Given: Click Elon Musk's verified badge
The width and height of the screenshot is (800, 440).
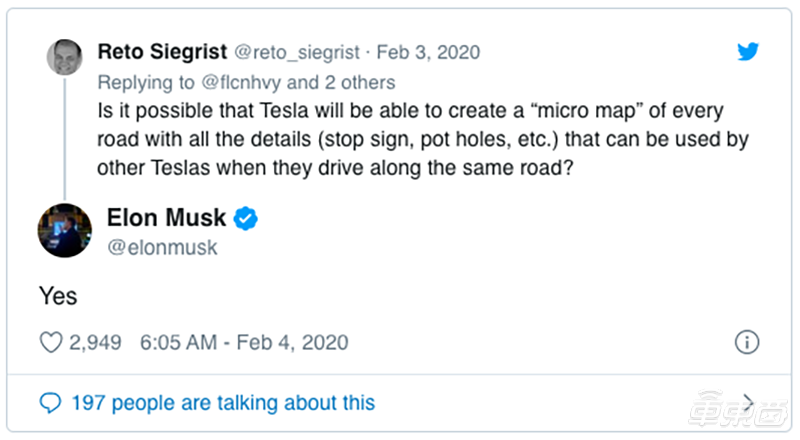Looking at the screenshot, I should coord(245,217).
